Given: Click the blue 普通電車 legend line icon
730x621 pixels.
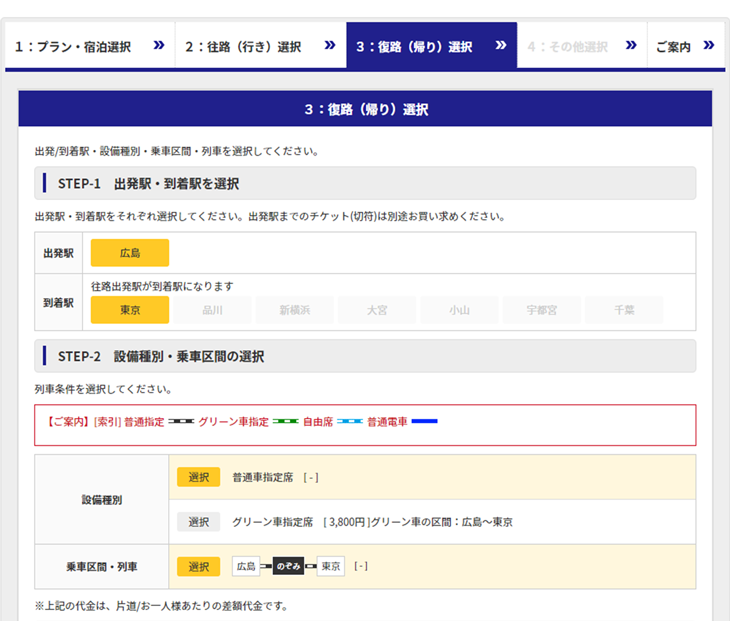Looking at the screenshot, I should click(x=425, y=422).
